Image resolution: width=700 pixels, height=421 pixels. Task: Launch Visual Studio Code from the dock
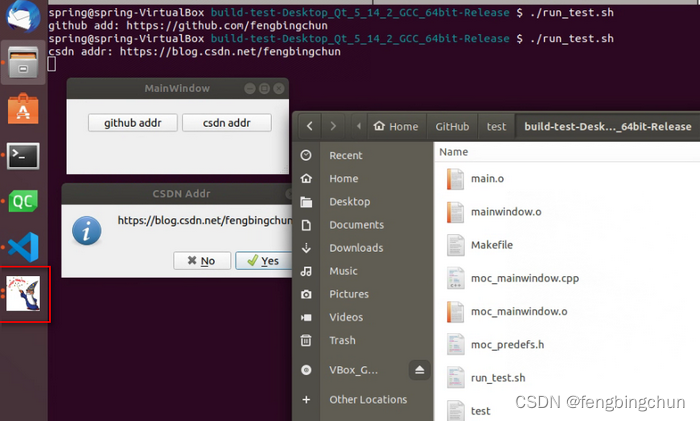pos(23,247)
